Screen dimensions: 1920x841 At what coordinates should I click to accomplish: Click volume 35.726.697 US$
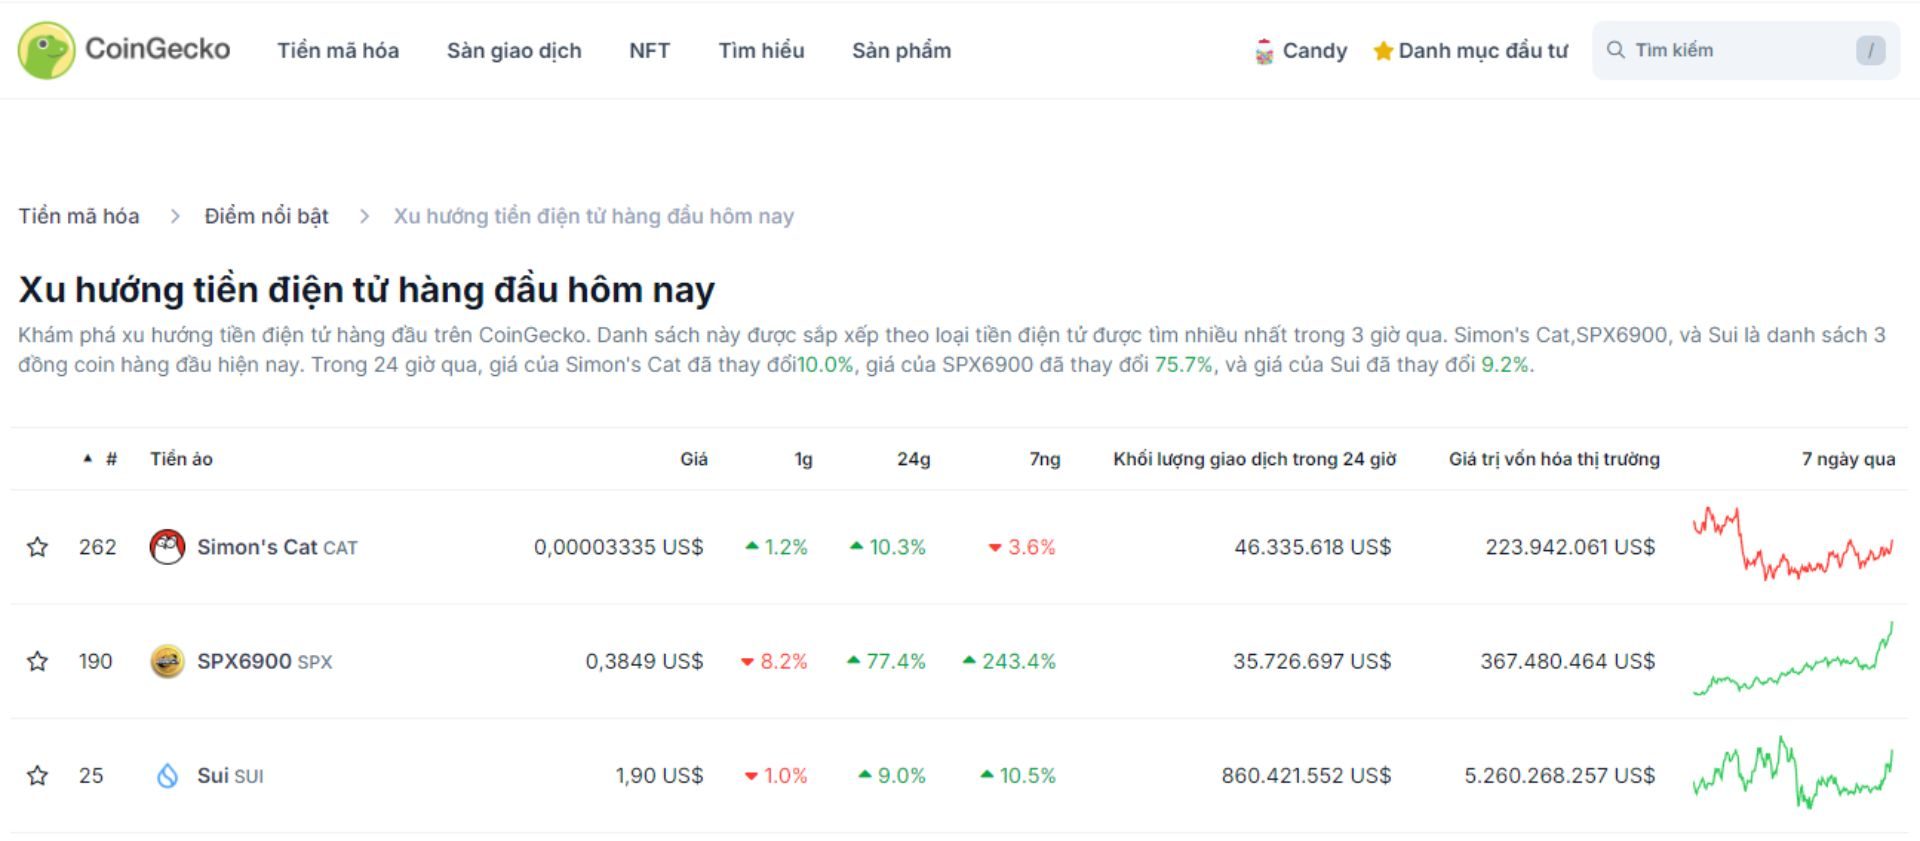click(x=1312, y=661)
